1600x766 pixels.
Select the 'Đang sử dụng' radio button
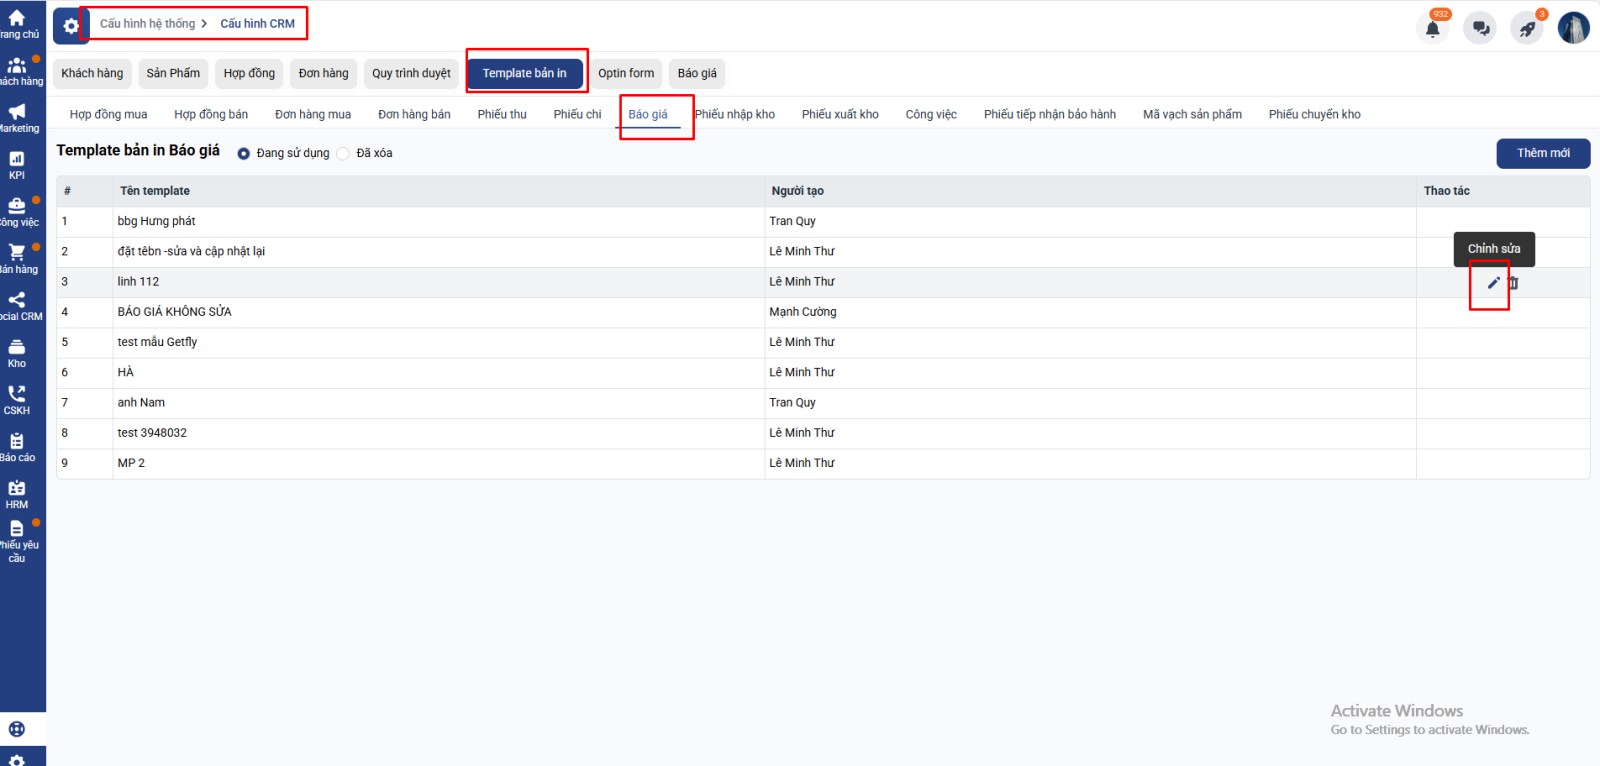click(x=243, y=154)
